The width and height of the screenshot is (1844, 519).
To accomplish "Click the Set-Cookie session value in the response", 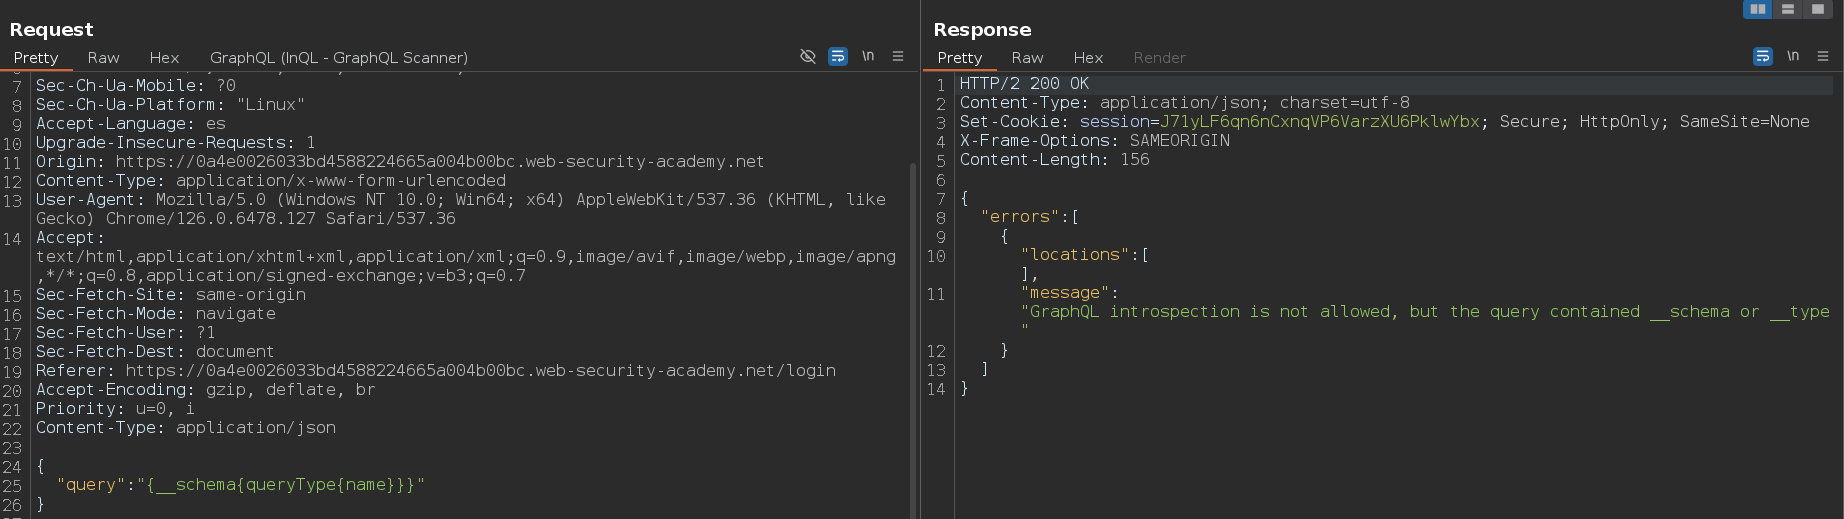I will [x=1320, y=122].
